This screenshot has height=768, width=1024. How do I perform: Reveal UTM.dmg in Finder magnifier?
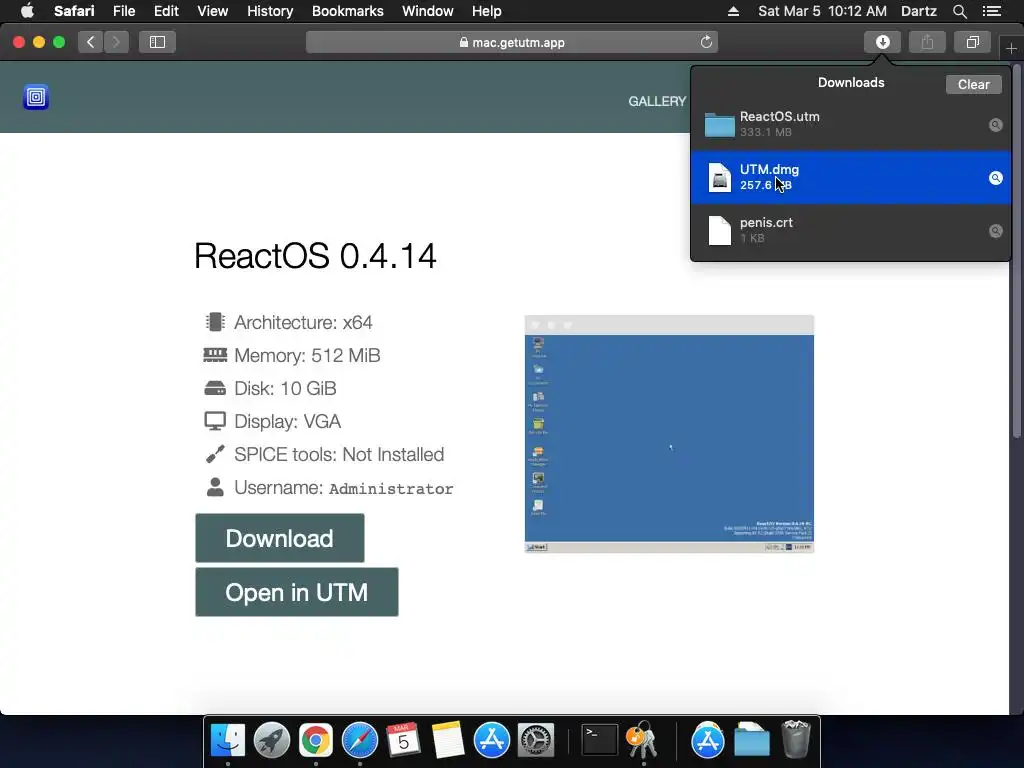[995, 178]
